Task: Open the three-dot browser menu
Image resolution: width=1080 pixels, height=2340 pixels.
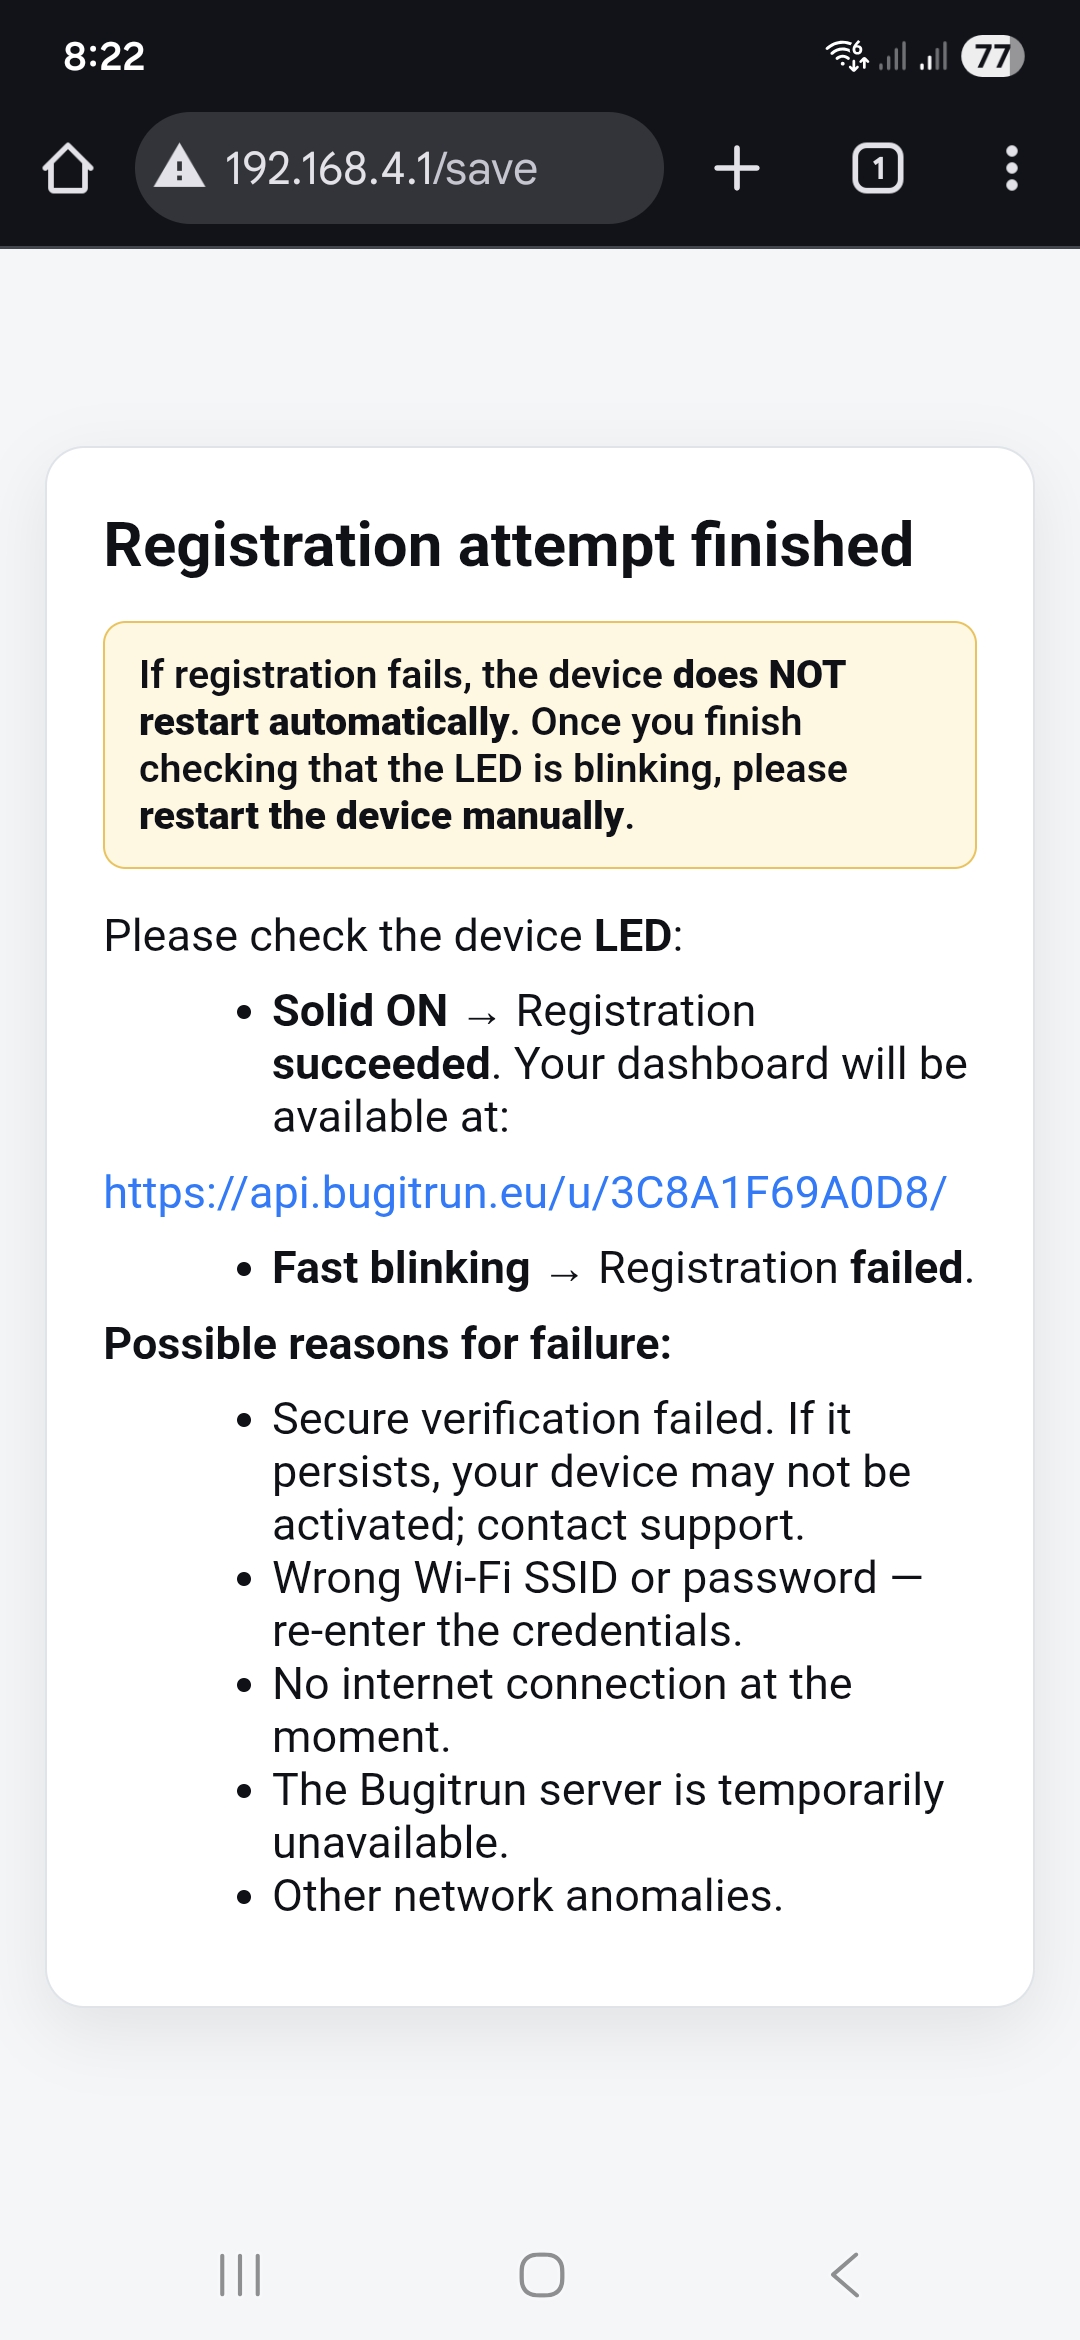Action: pos(1011,168)
